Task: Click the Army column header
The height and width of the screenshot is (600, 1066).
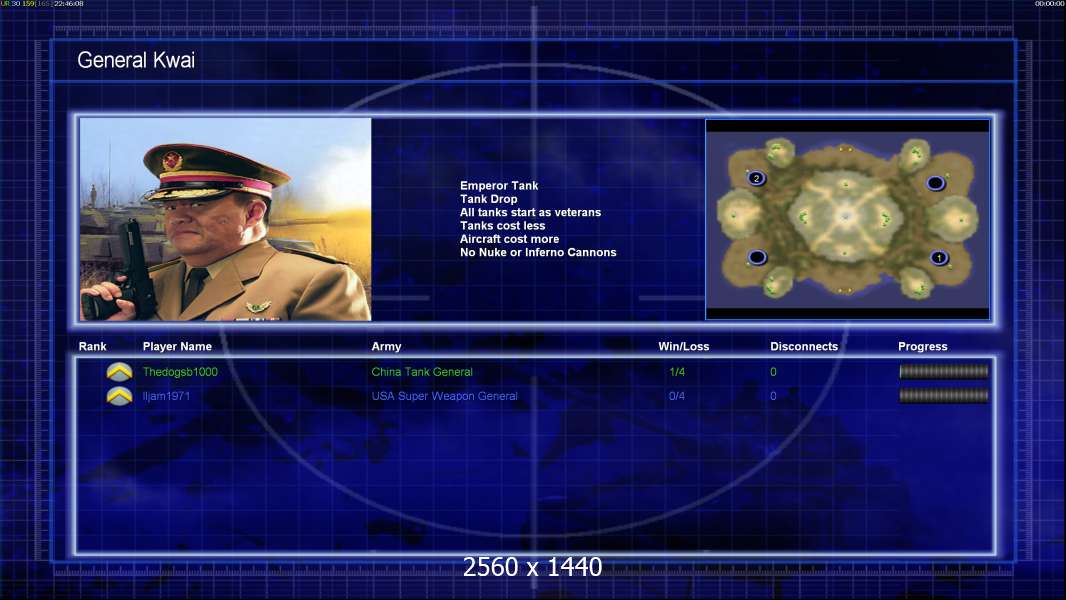Action: click(x=386, y=347)
